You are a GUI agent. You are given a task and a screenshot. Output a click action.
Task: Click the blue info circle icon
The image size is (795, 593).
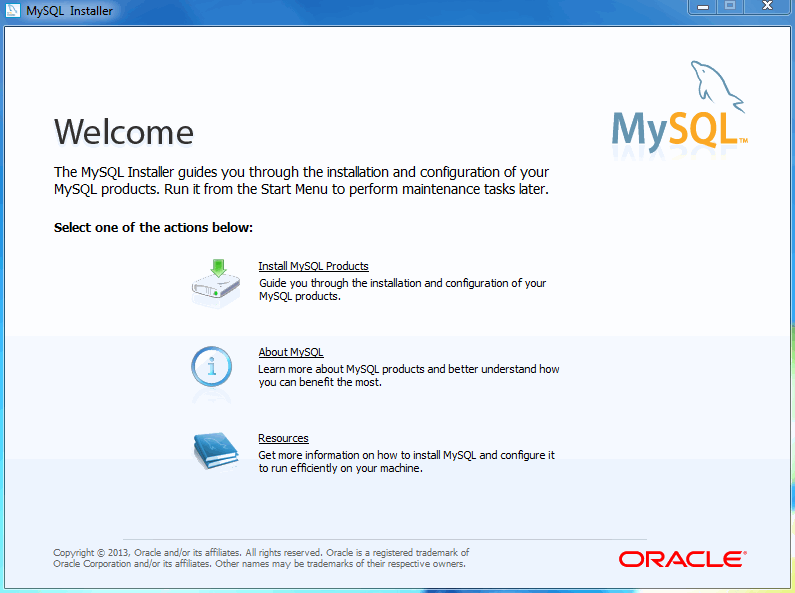(211, 367)
